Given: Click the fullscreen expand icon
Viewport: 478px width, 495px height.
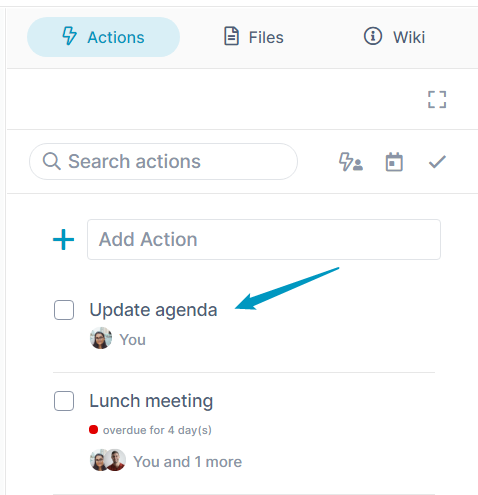Looking at the screenshot, I should pyautogui.click(x=437, y=99).
